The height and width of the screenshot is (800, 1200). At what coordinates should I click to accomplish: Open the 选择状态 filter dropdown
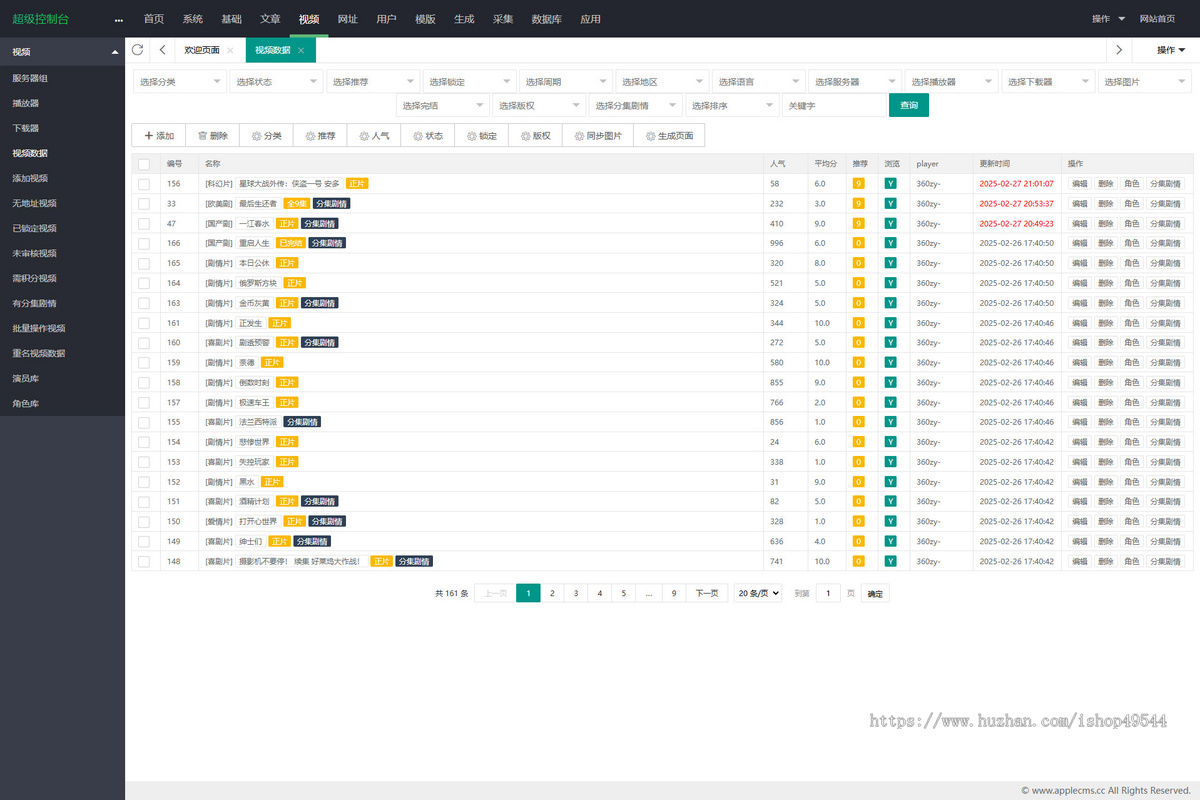click(276, 82)
